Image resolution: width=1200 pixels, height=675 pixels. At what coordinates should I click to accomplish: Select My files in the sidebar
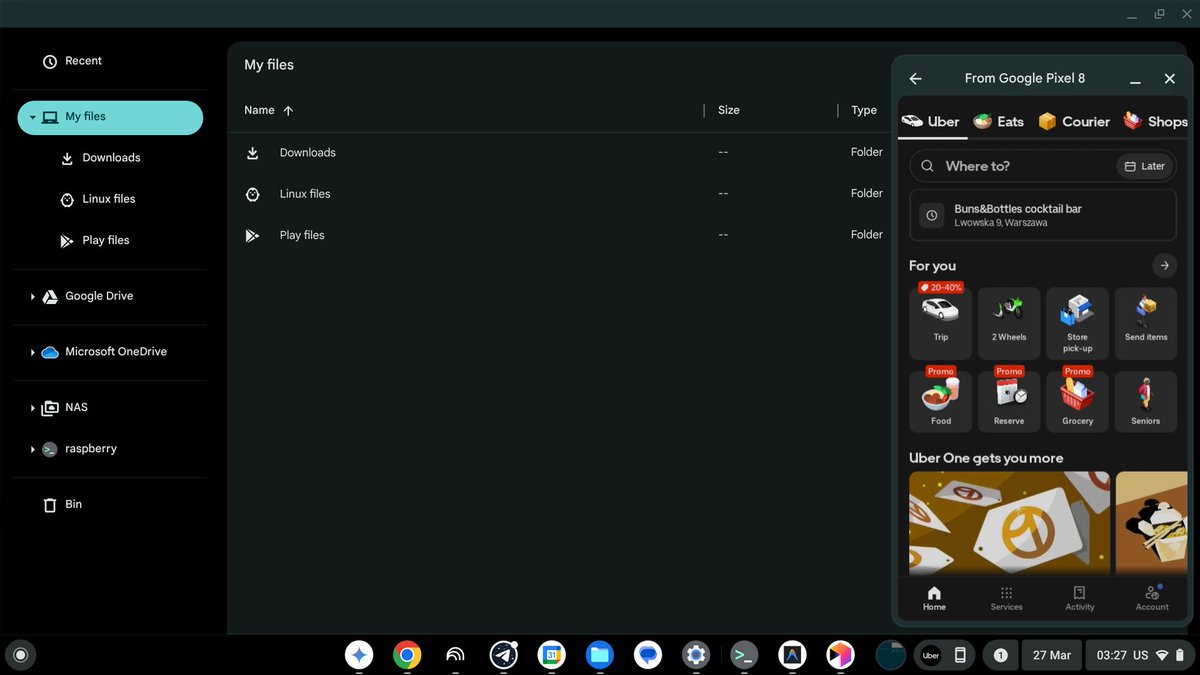pyautogui.click(x=110, y=117)
